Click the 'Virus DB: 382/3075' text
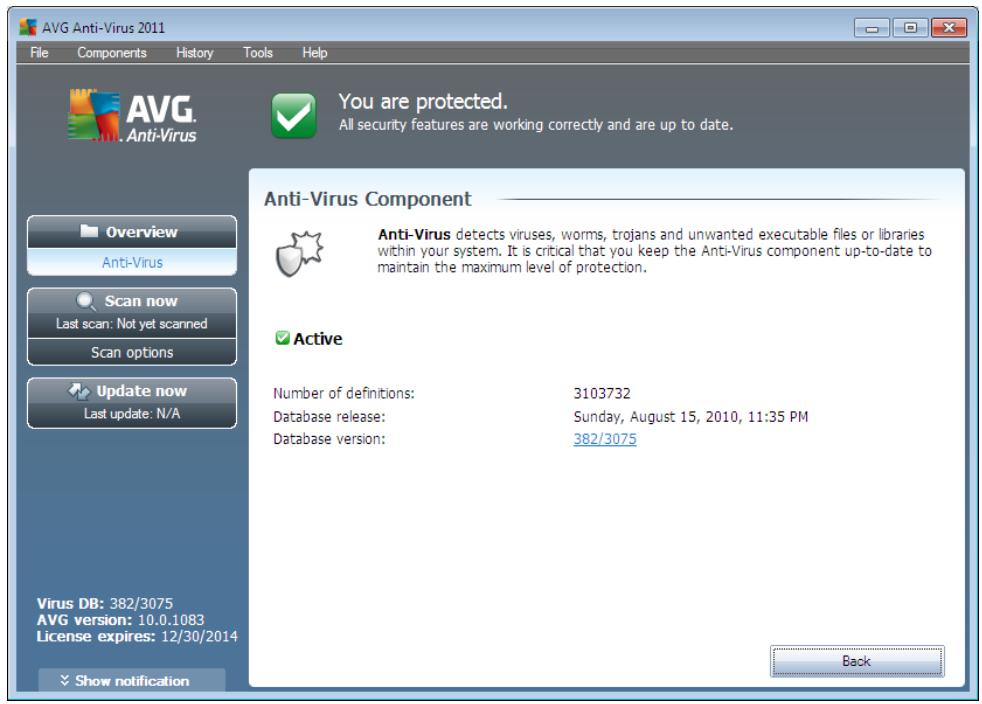Viewport: 982px width, 704px height. (x=105, y=603)
